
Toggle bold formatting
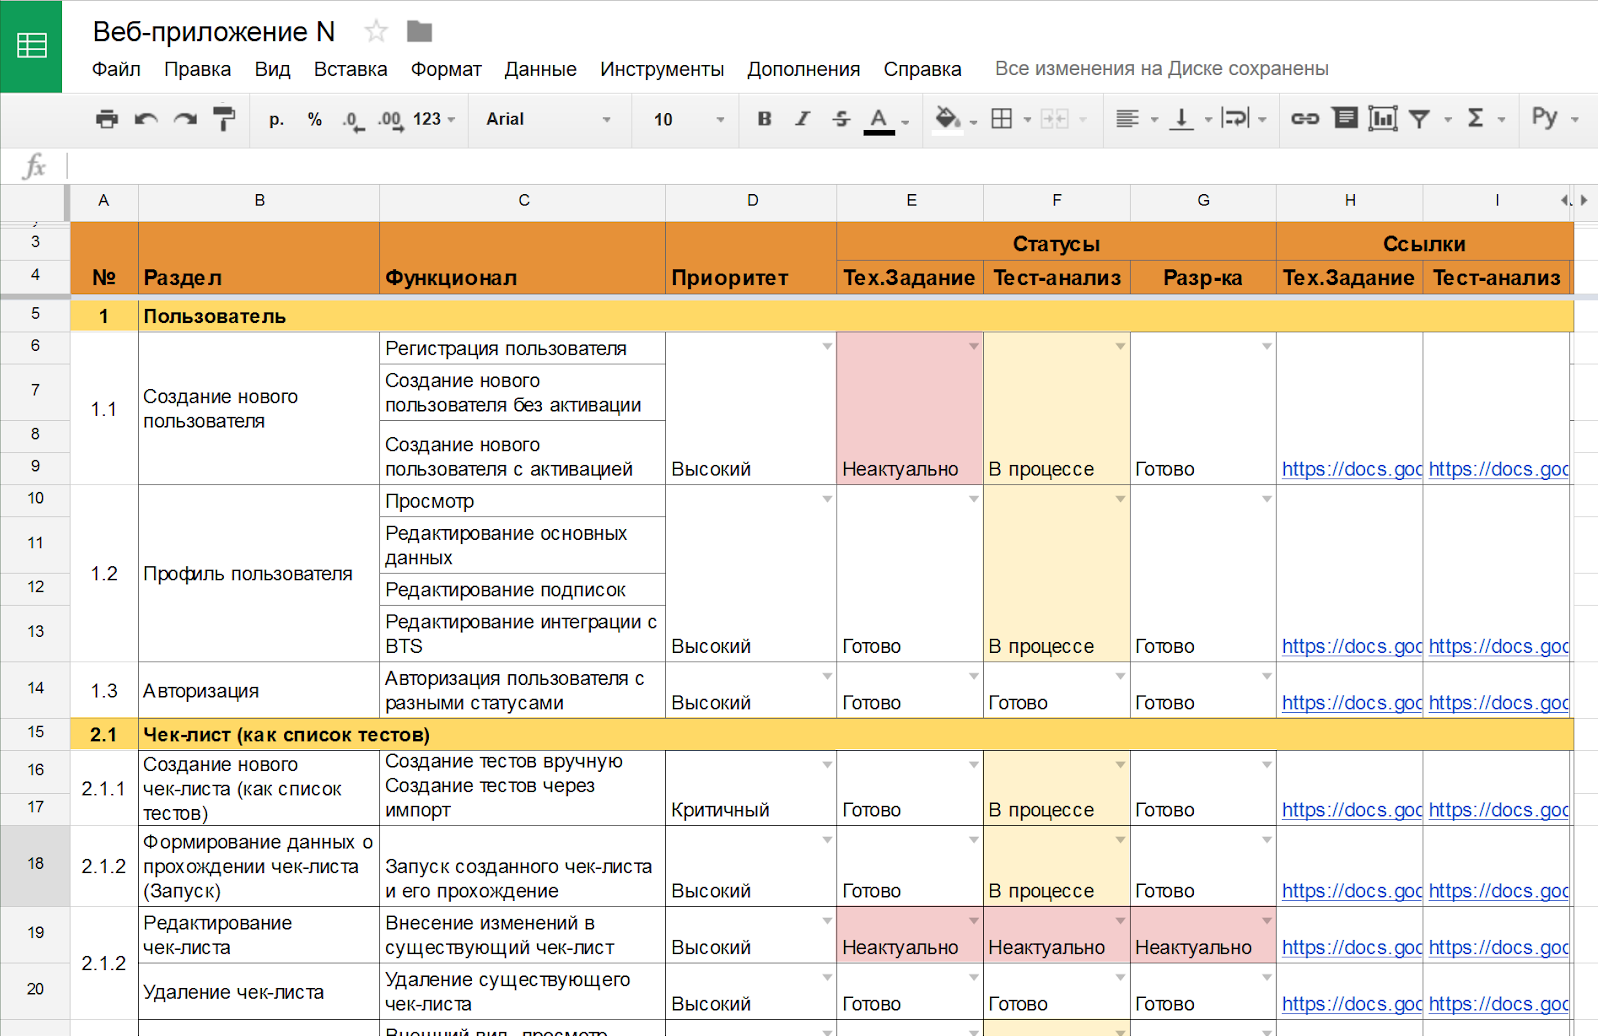click(764, 119)
